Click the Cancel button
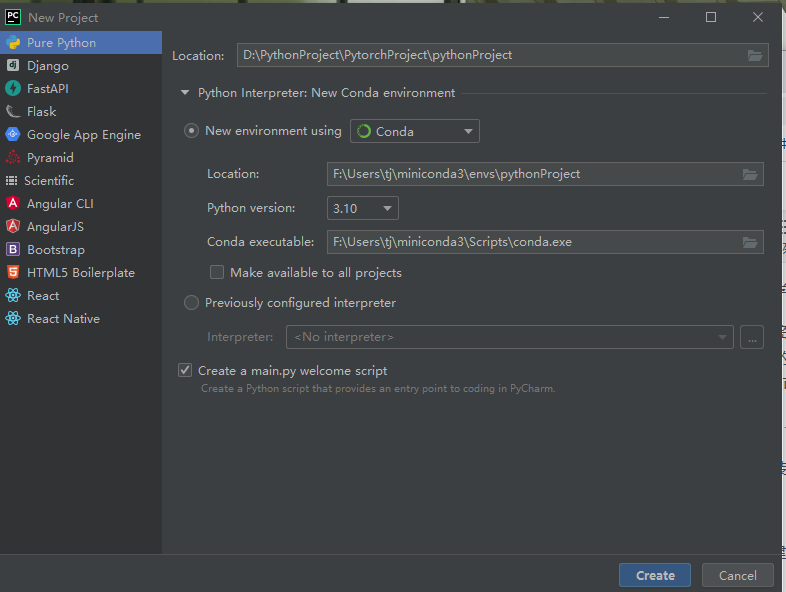The image size is (786, 592). 737,575
